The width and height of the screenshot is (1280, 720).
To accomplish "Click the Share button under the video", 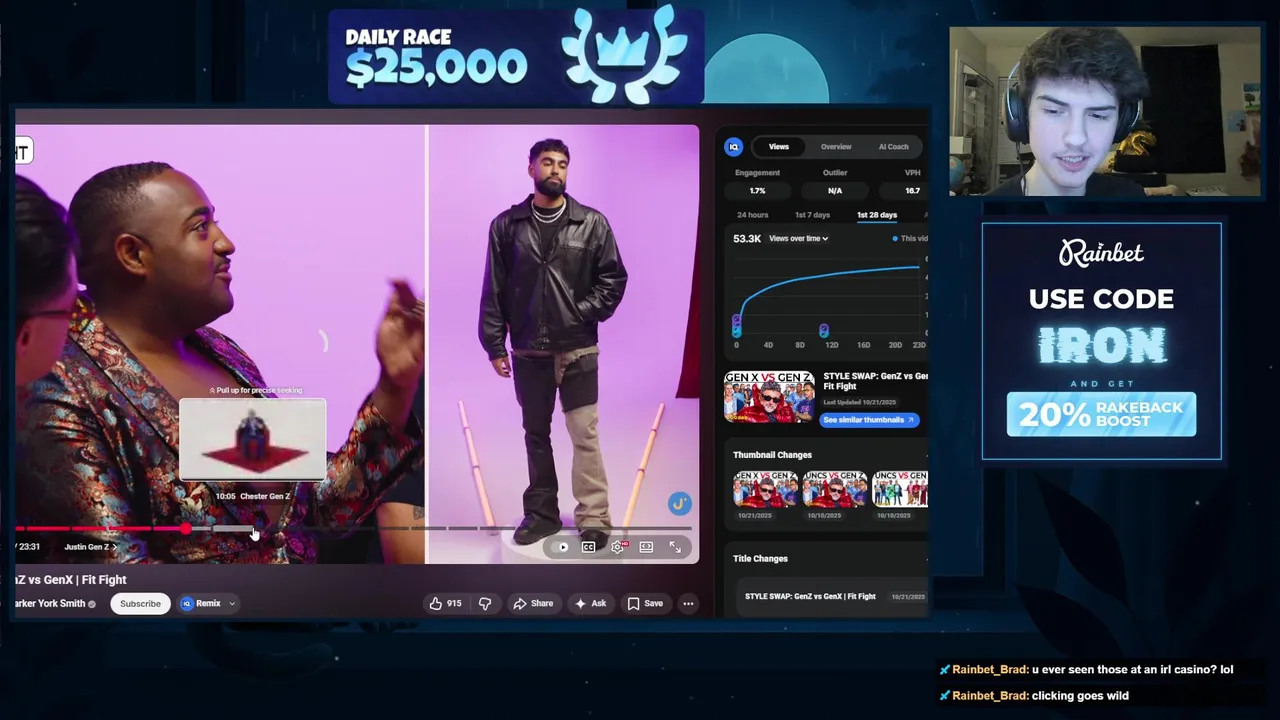I will tap(533, 603).
